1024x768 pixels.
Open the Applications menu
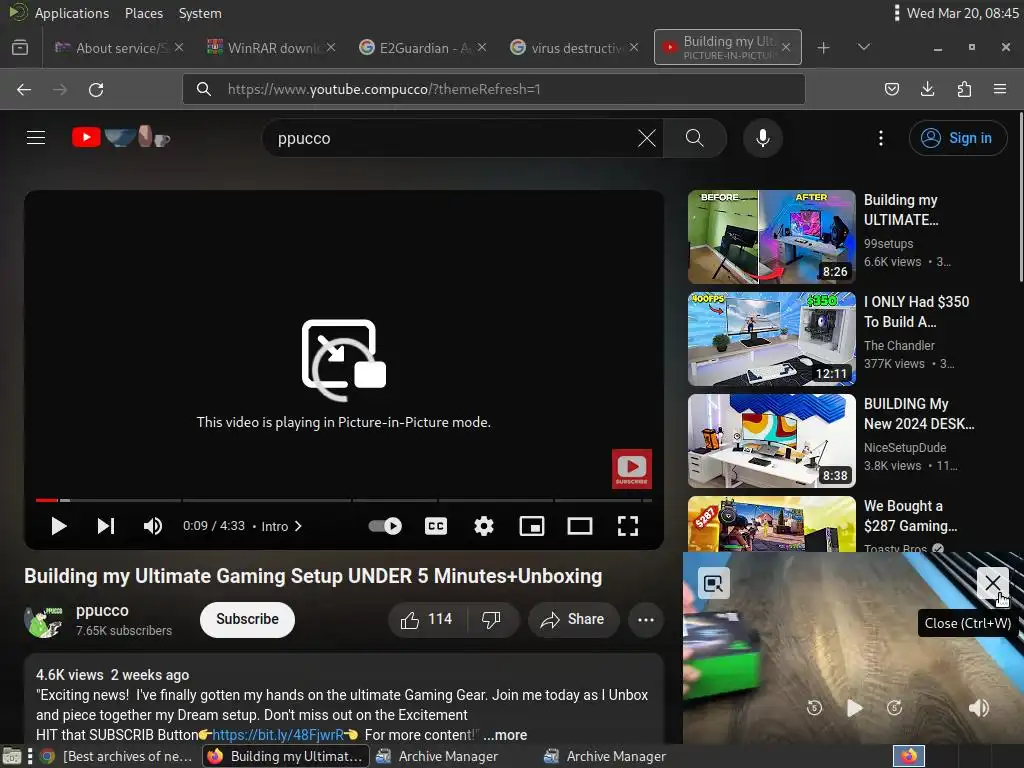coord(72,13)
